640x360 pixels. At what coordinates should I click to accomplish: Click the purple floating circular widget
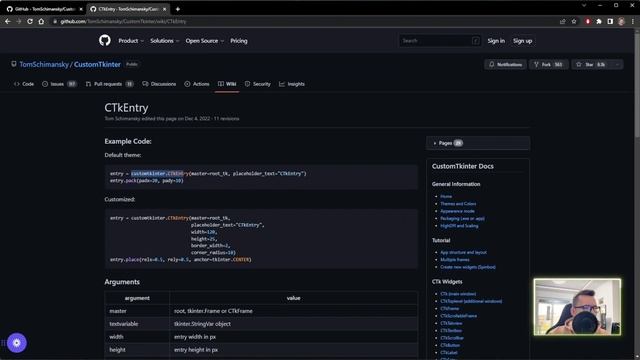[x=16, y=343]
